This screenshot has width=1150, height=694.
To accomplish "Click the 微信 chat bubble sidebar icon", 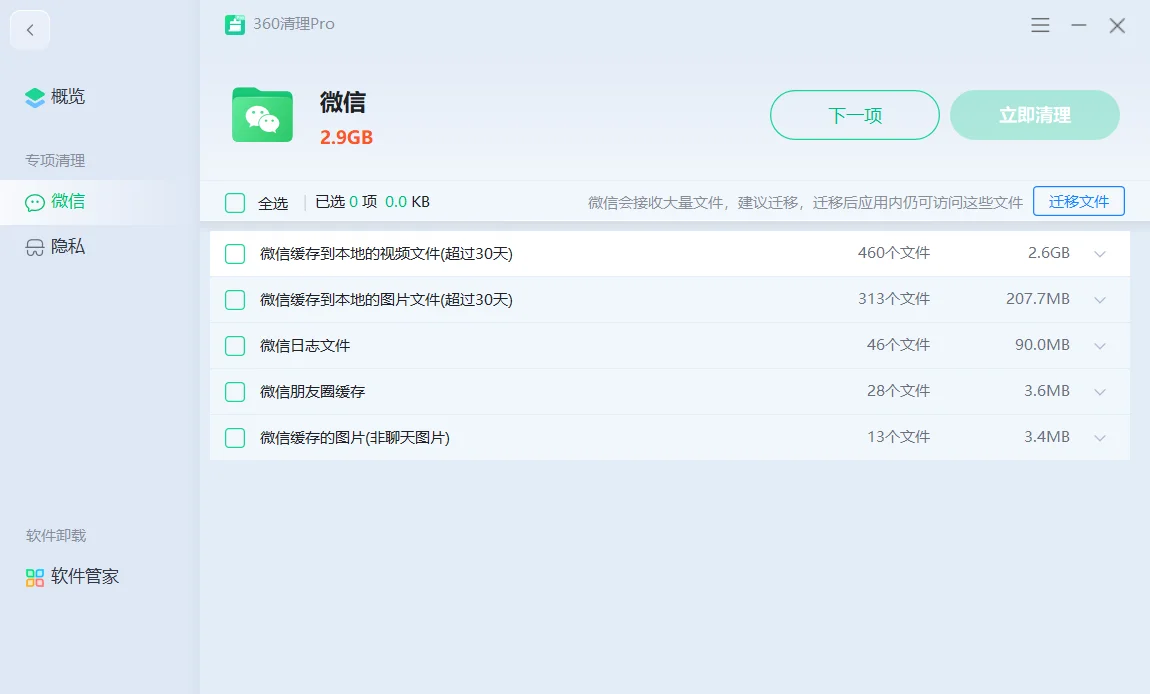I will point(34,202).
